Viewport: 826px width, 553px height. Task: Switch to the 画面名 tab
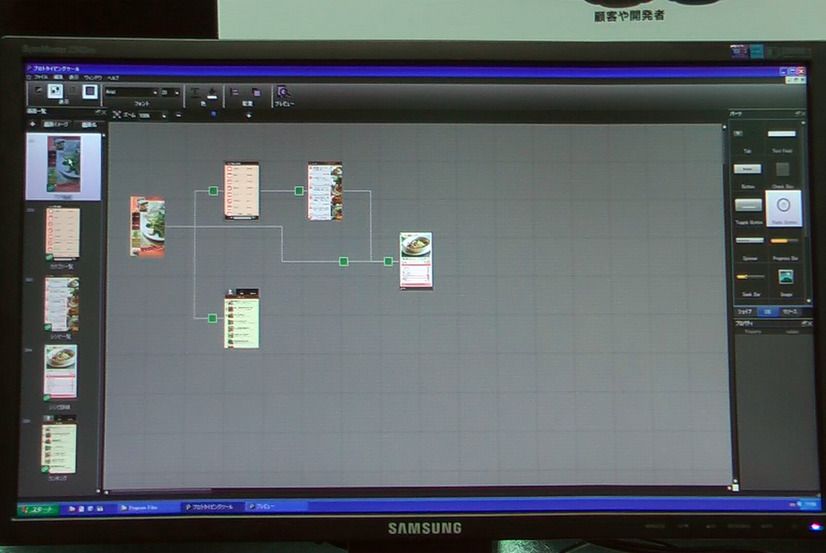(x=89, y=125)
